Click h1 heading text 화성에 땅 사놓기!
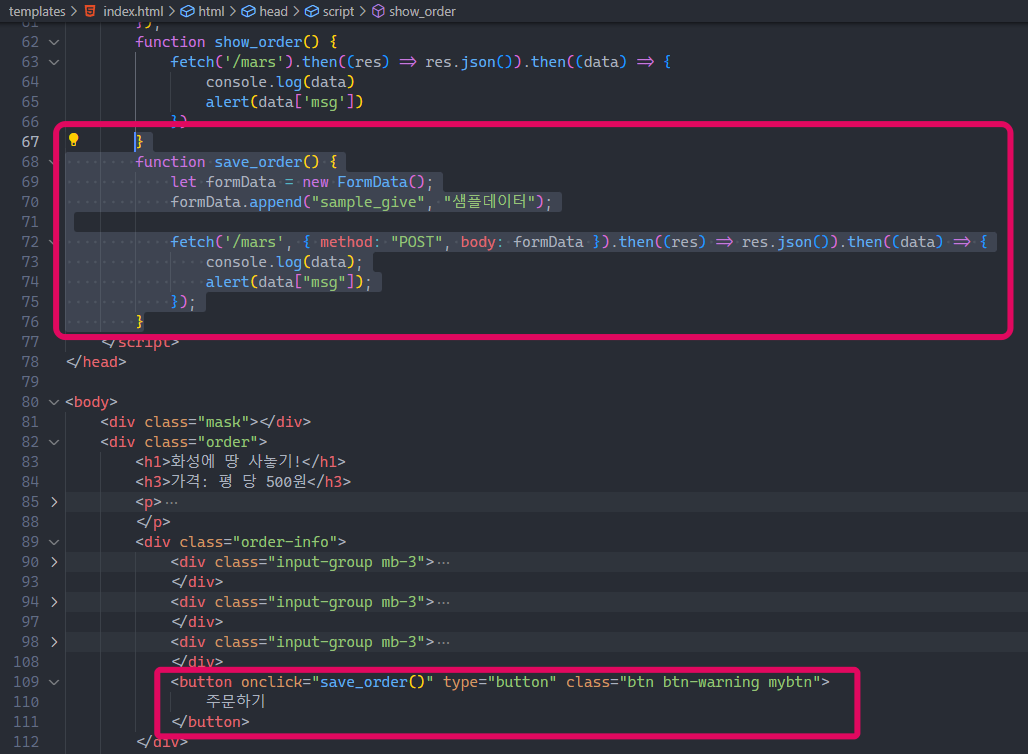The width and height of the screenshot is (1028, 754). (235, 462)
